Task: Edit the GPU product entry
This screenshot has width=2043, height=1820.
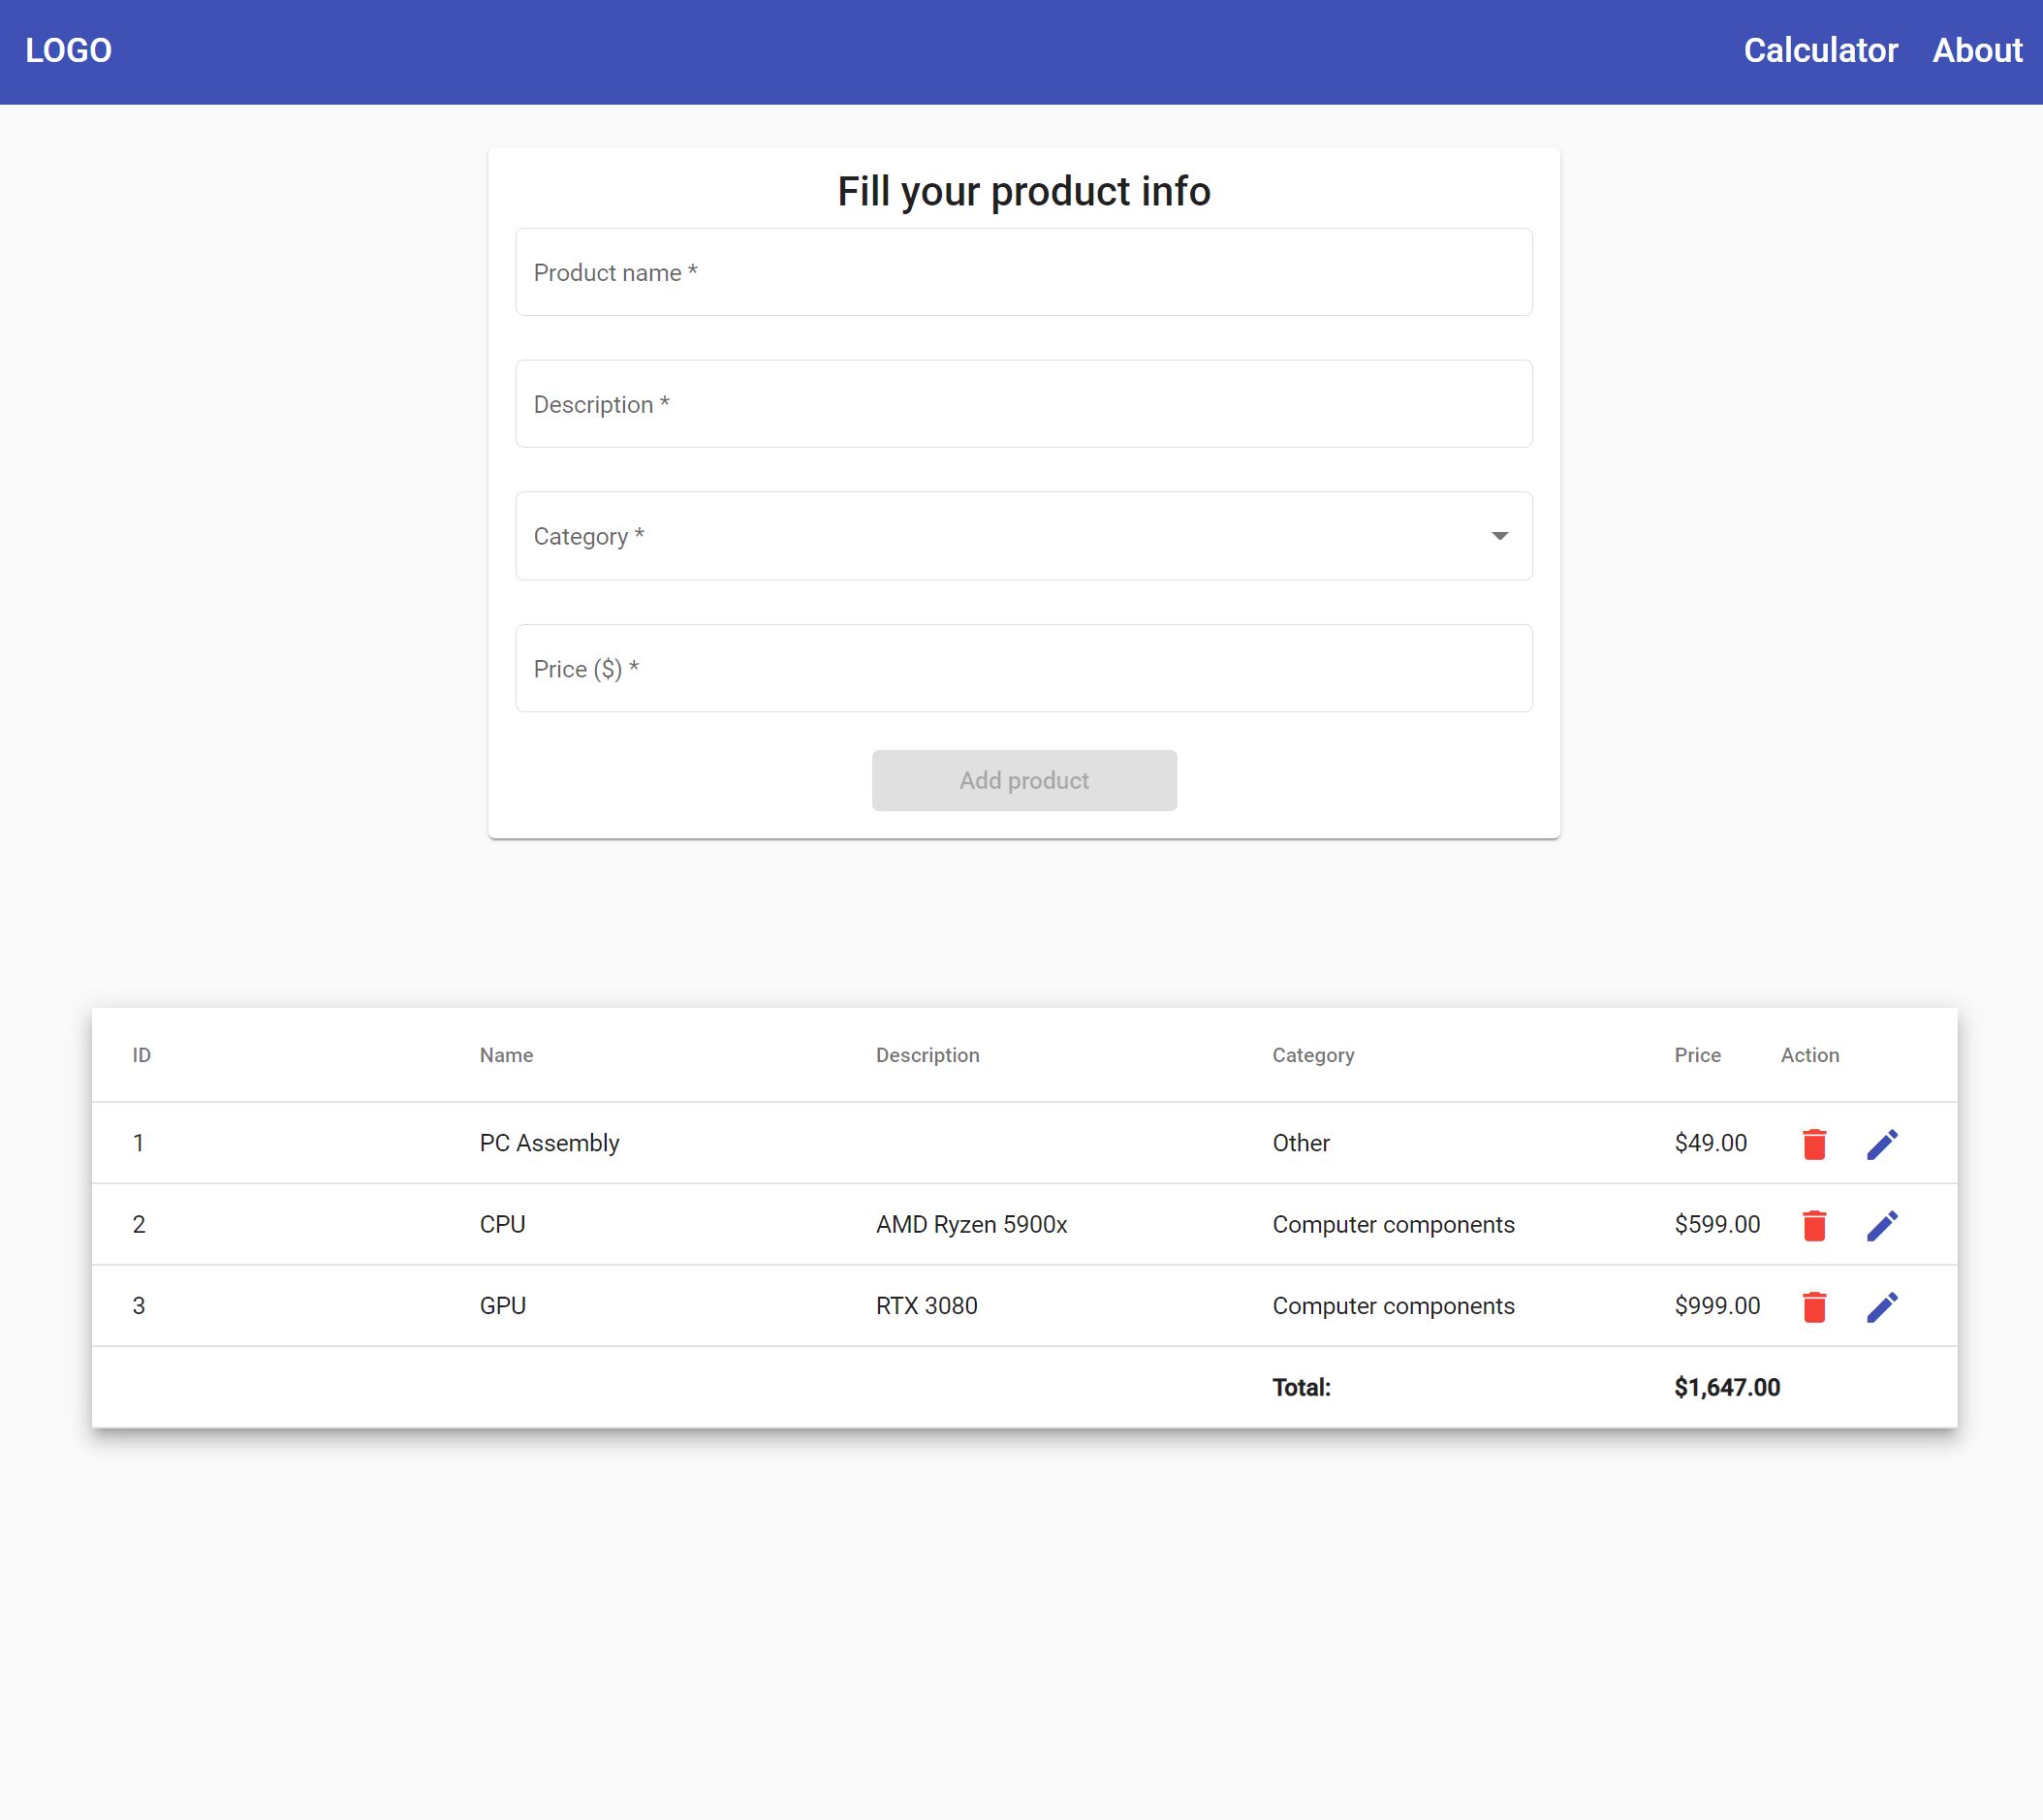Action: pos(1883,1306)
